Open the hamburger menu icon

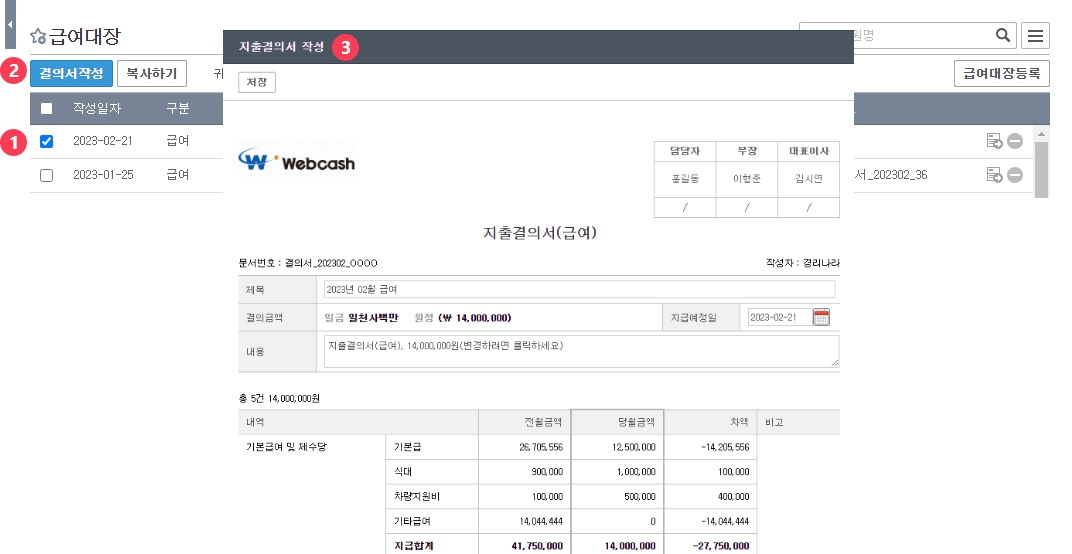click(1035, 36)
